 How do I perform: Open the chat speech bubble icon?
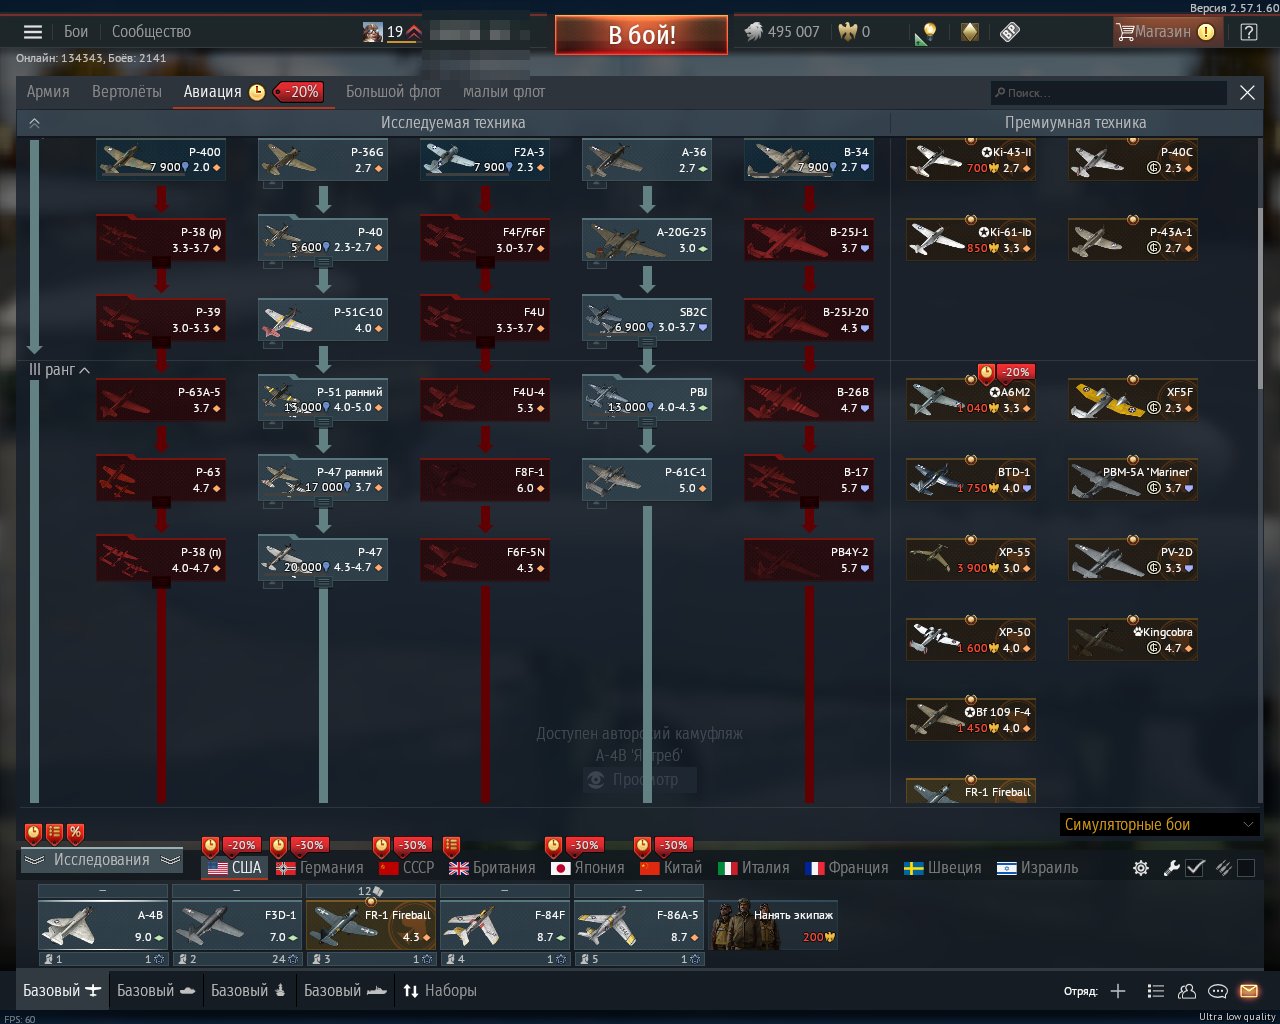(1218, 991)
